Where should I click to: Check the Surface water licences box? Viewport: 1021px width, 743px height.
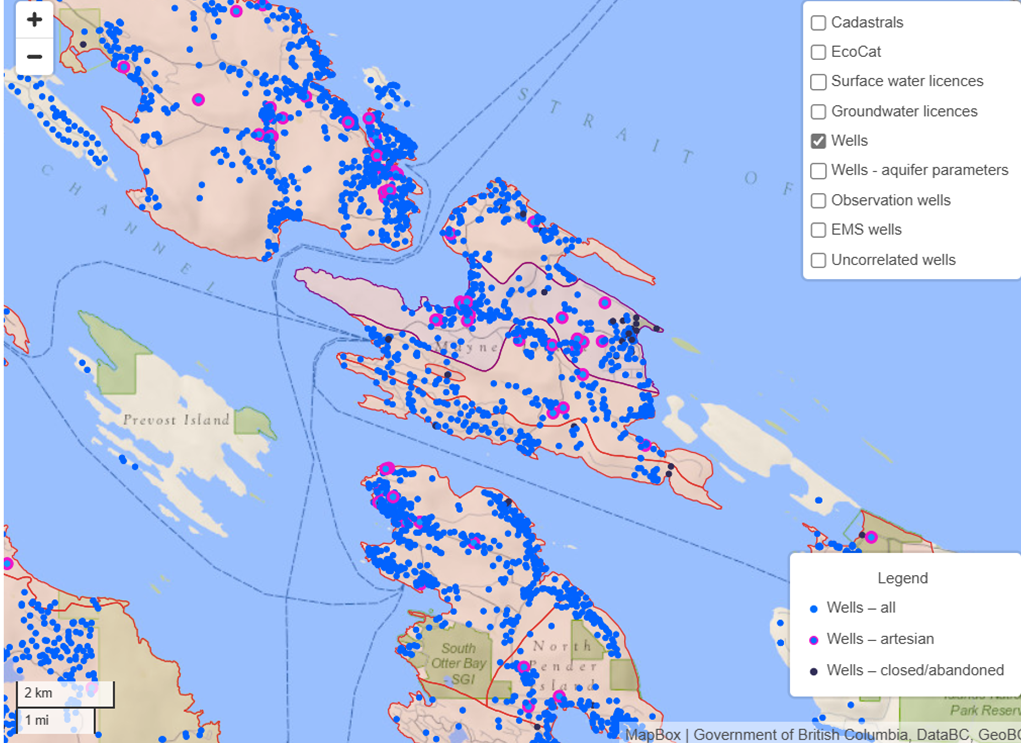pyautogui.click(x=818, y=82)
